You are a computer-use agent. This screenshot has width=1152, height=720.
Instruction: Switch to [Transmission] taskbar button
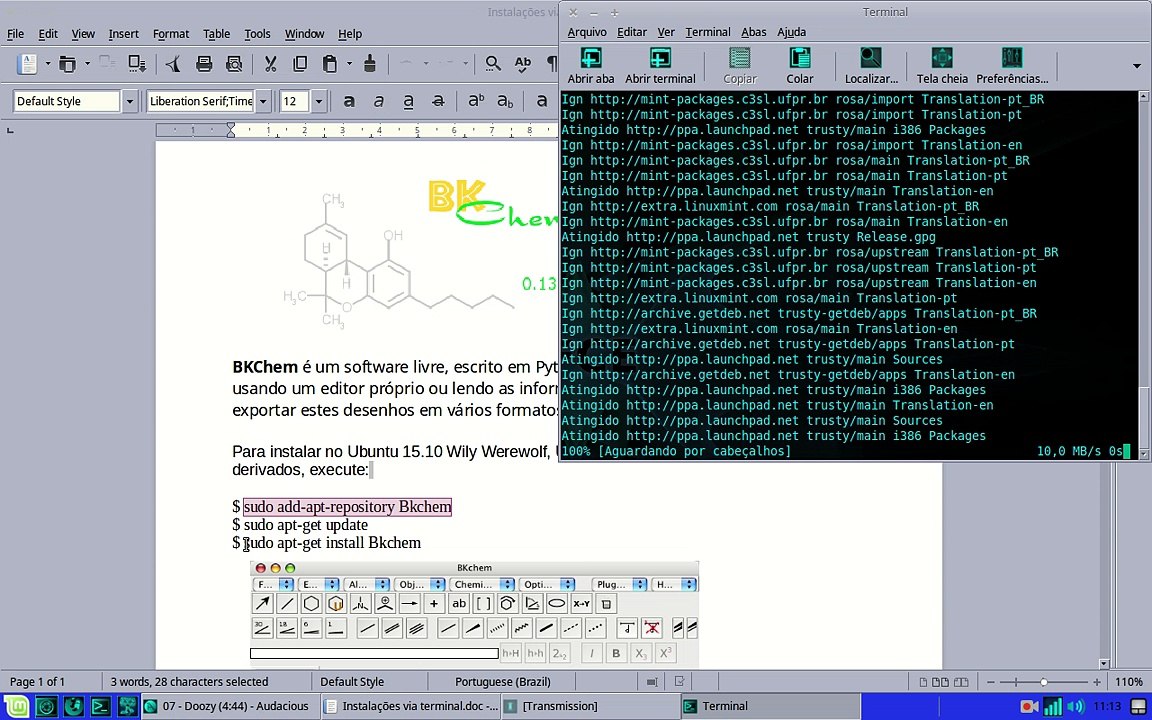(x=591, y=706)
